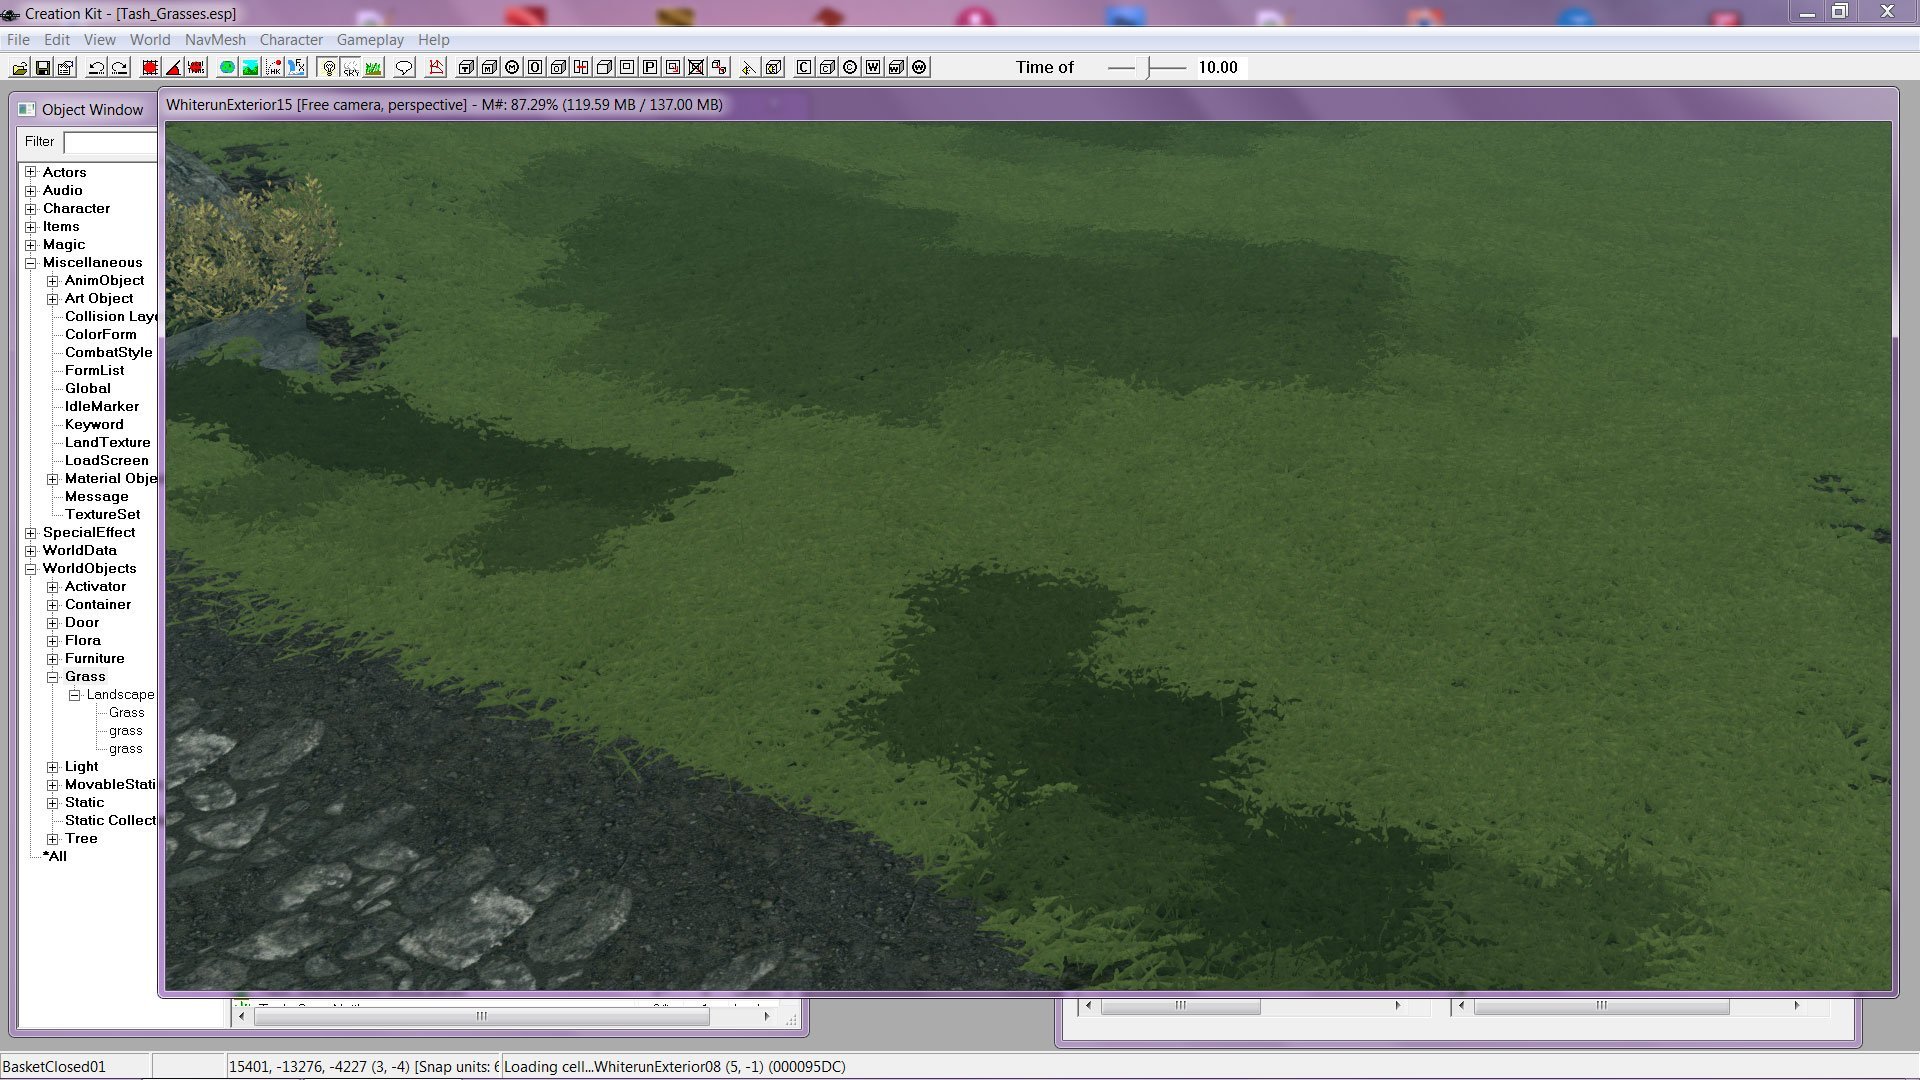1920x1080 pixels.
Task: Open the NavMesh menu
Action: point(215,40)
